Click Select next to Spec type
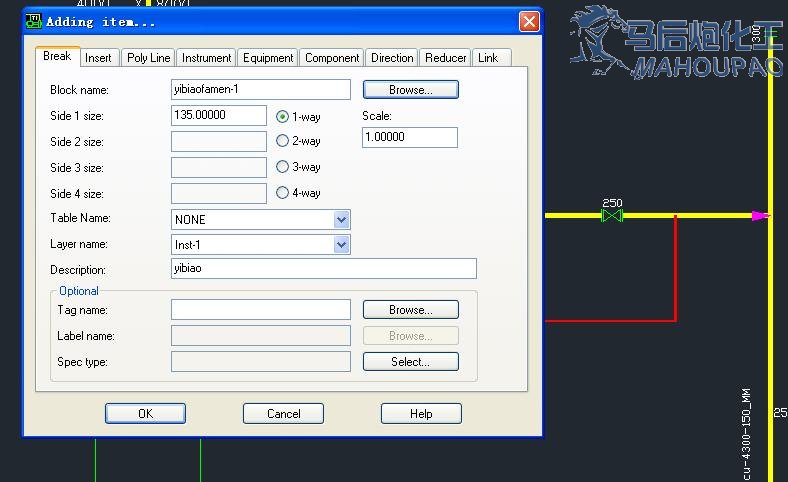 click(x=410, y=362)
